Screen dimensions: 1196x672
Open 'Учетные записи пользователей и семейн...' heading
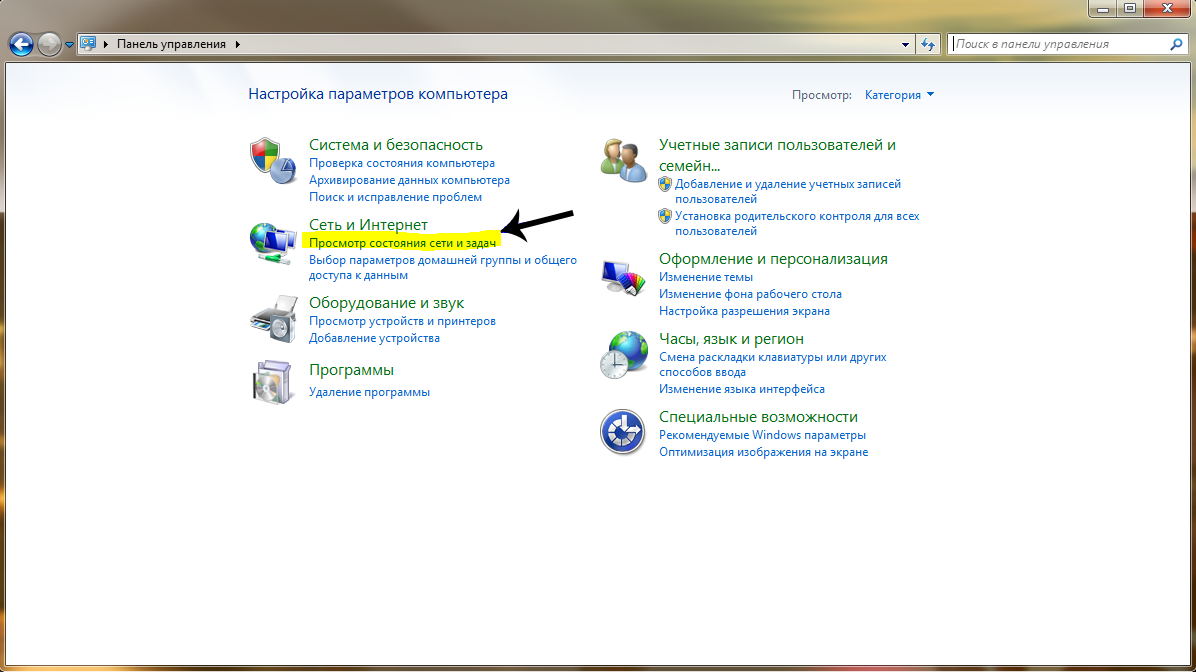(777, 155)
